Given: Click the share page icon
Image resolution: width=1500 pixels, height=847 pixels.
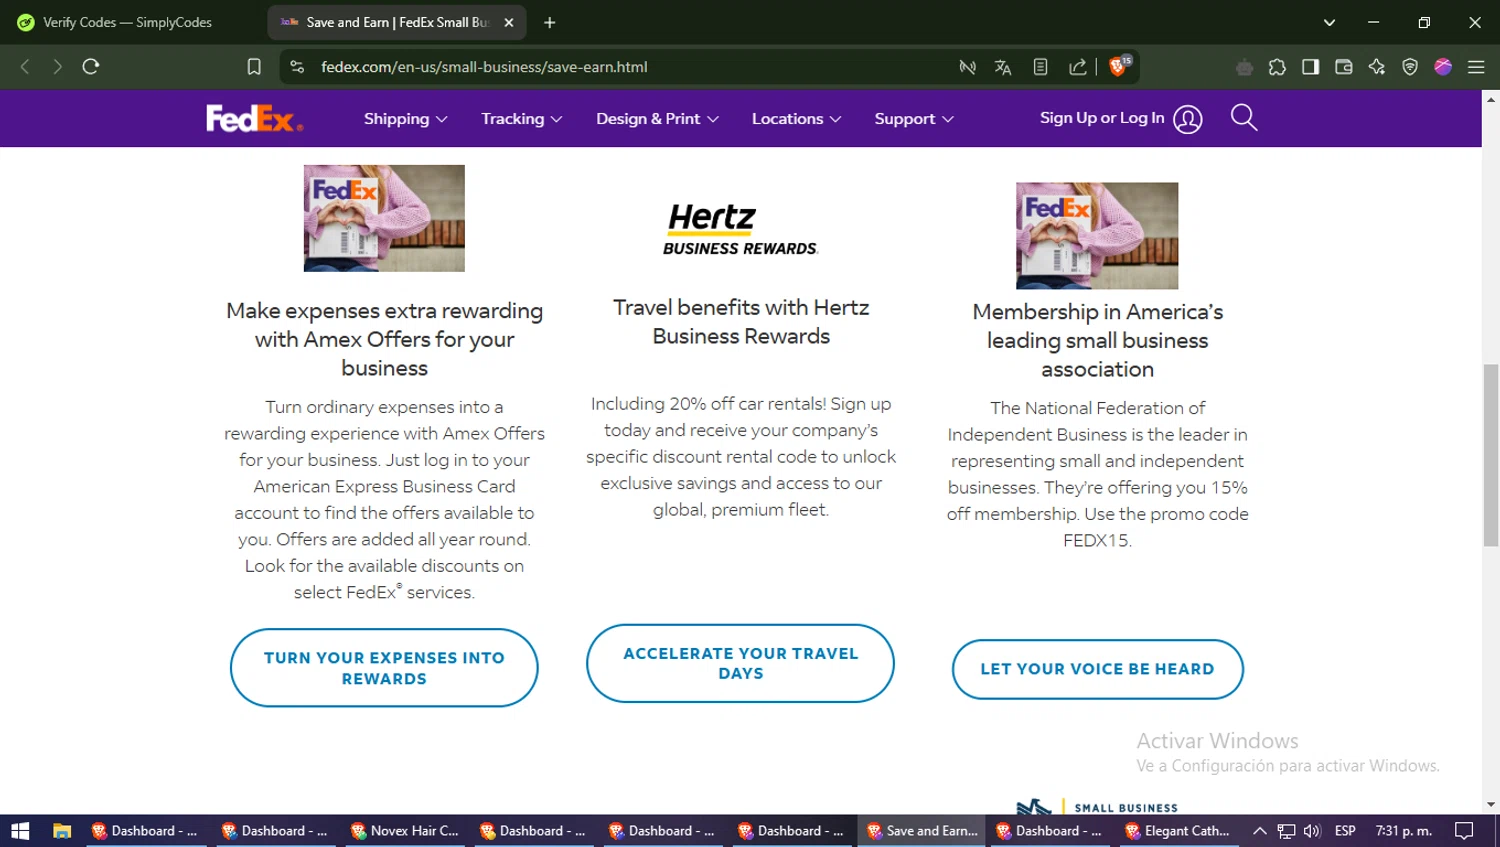Looking at the screenshot, I should click(x=1078, y=67).
